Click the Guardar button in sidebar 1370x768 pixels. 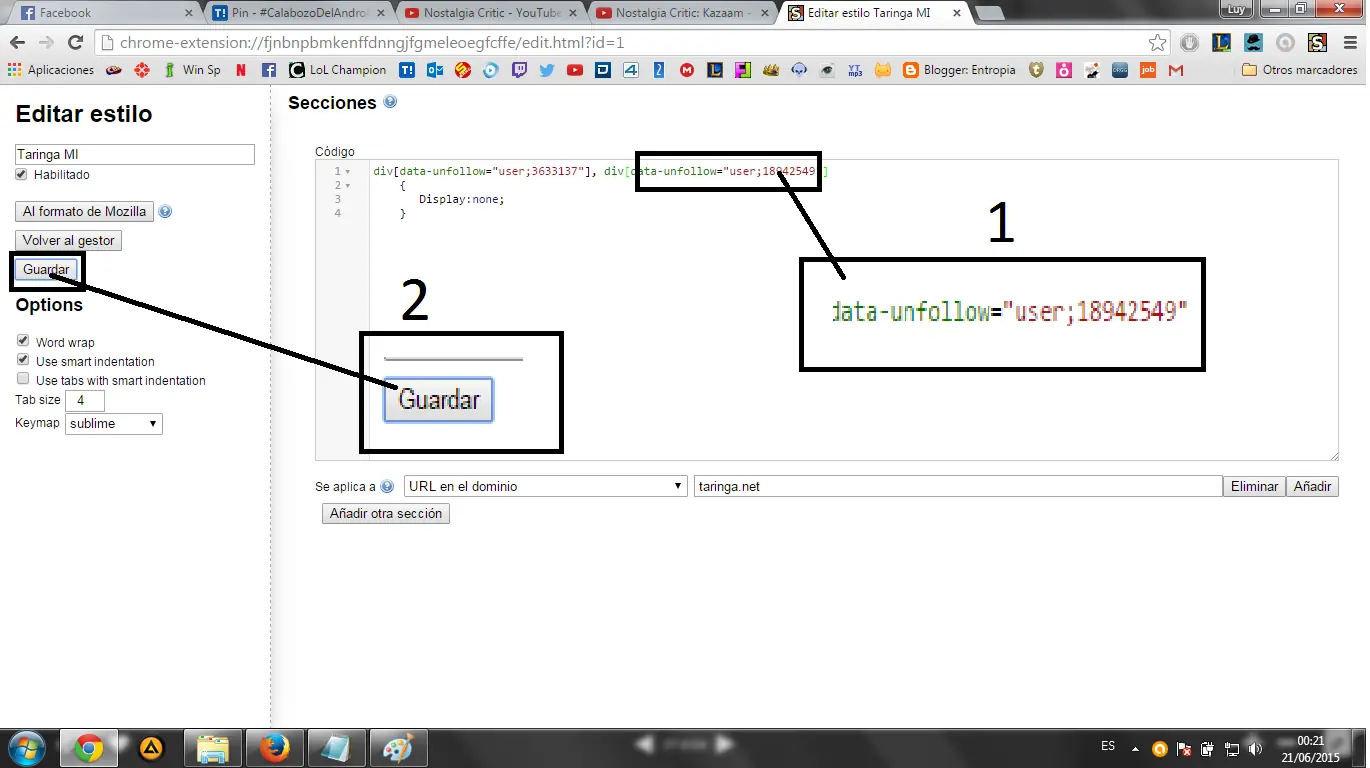point(46,270)
